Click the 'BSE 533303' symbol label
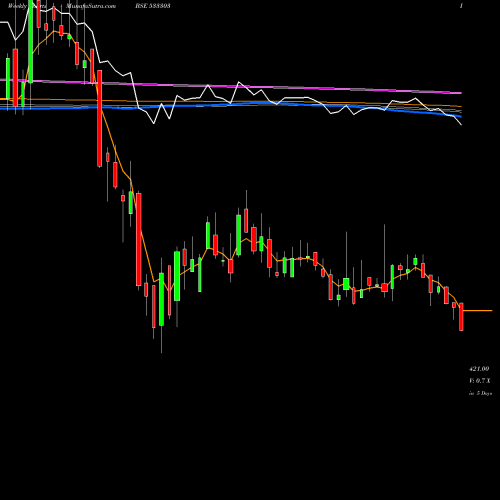 point(153,6)
